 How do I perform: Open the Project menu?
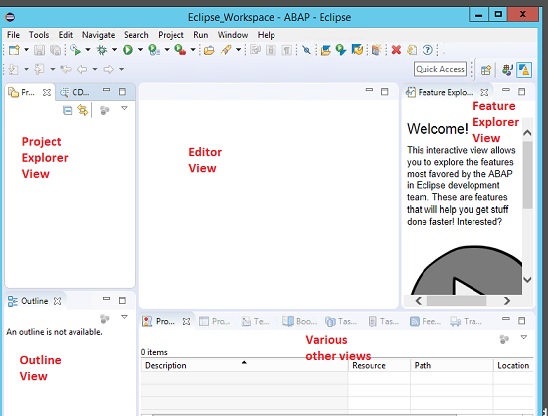[x=171, y=35]
